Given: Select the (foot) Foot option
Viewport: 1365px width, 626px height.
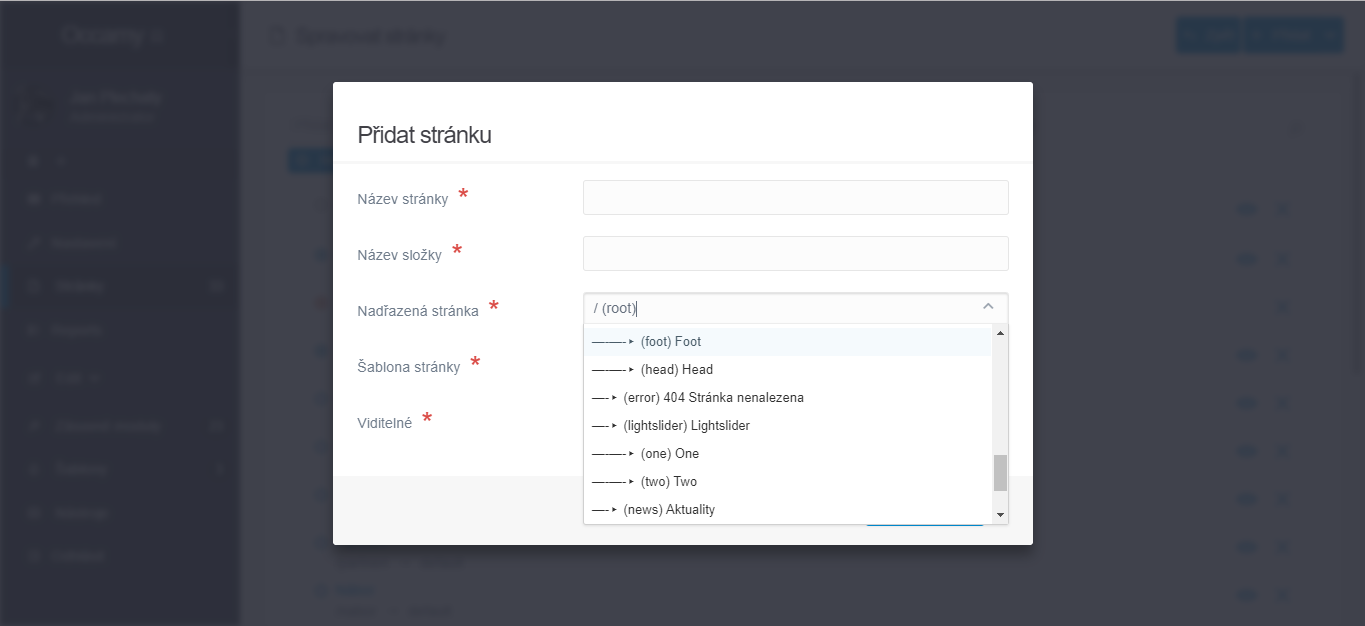Looking at the screenshot, I should 787,341.
